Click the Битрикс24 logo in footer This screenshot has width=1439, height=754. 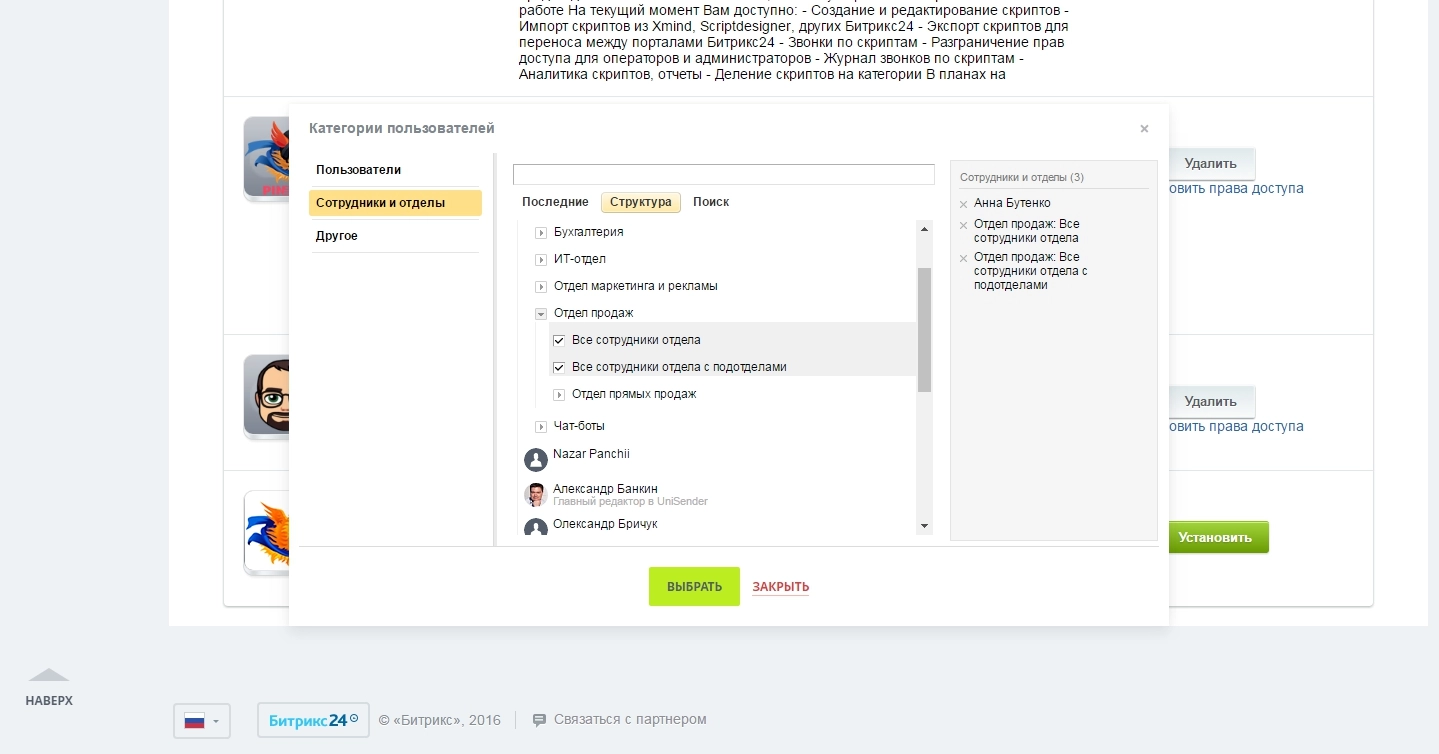(x=313, y=720)
